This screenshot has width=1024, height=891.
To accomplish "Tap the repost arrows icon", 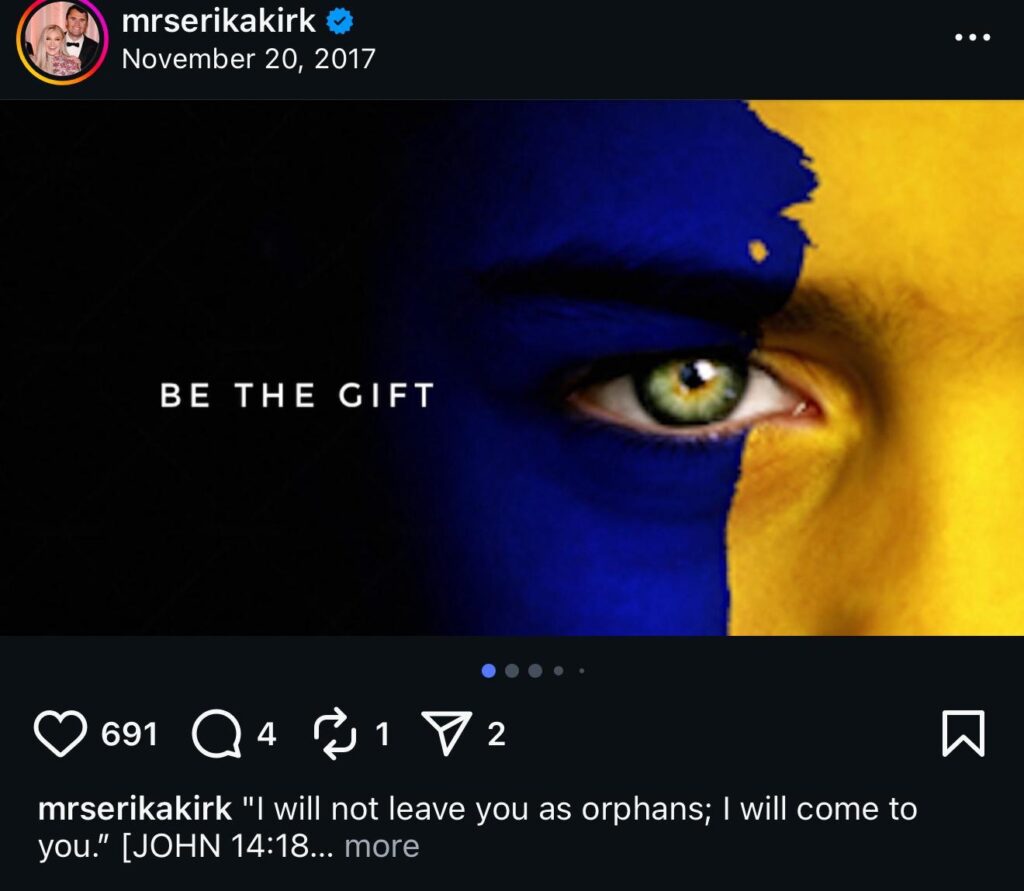I will pyautogui.click(x=335, y=734).
